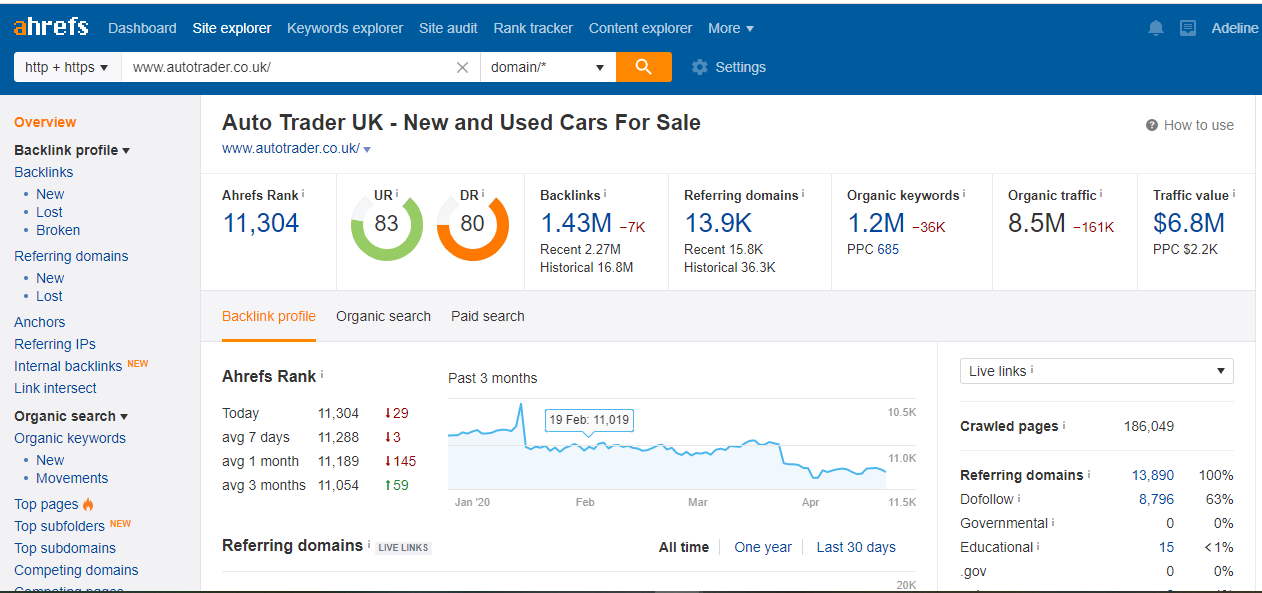Screen dimensions: 1262x593
Task: Clear the URL with the X icon
Action: (462, 68)
